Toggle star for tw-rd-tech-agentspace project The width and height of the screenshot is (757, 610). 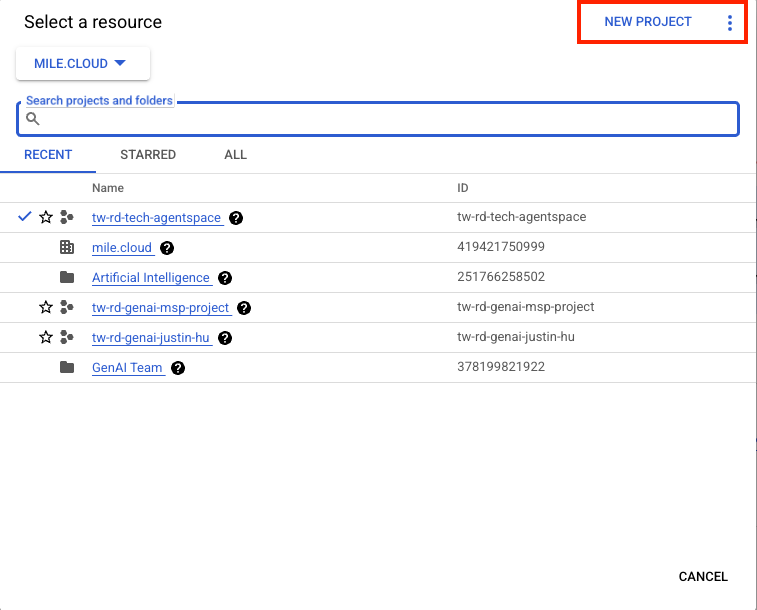coord(45,218)
